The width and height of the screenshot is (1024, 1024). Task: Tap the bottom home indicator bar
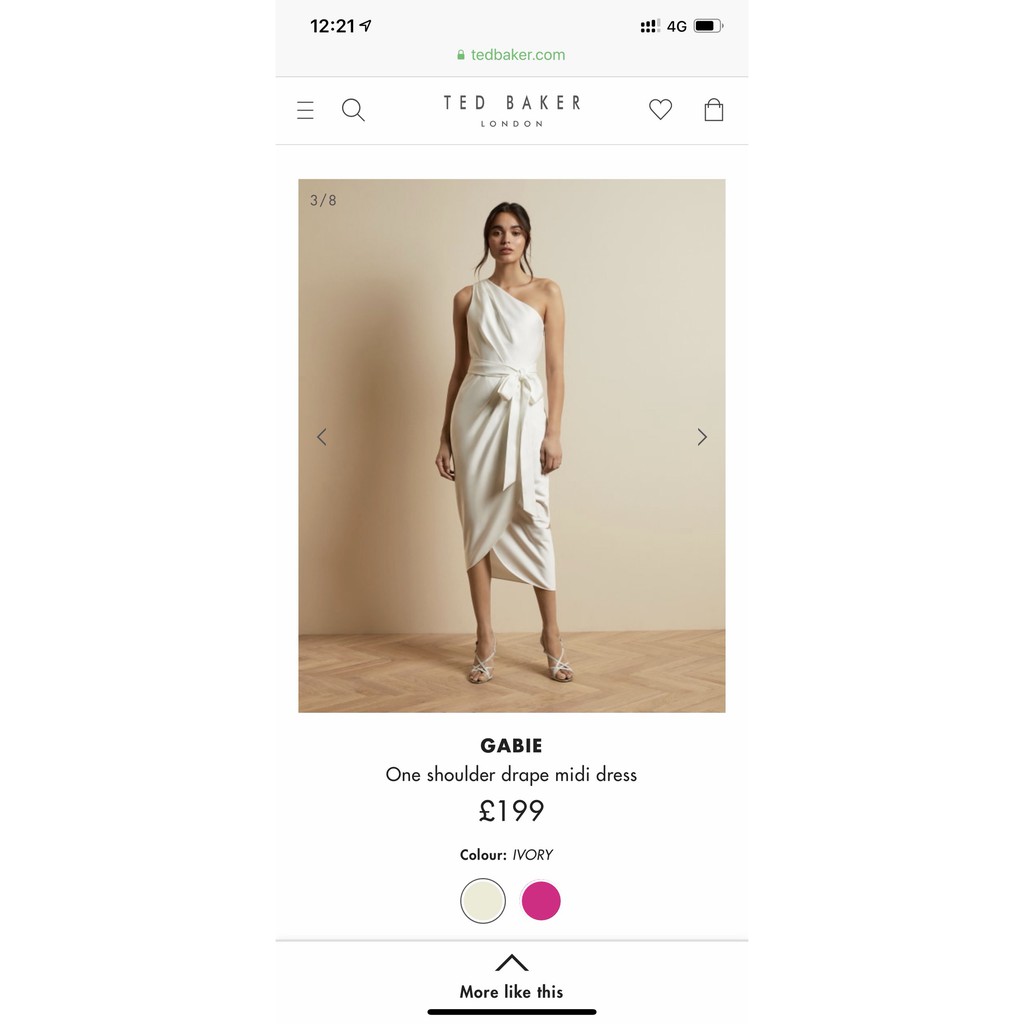point(512,1012)
